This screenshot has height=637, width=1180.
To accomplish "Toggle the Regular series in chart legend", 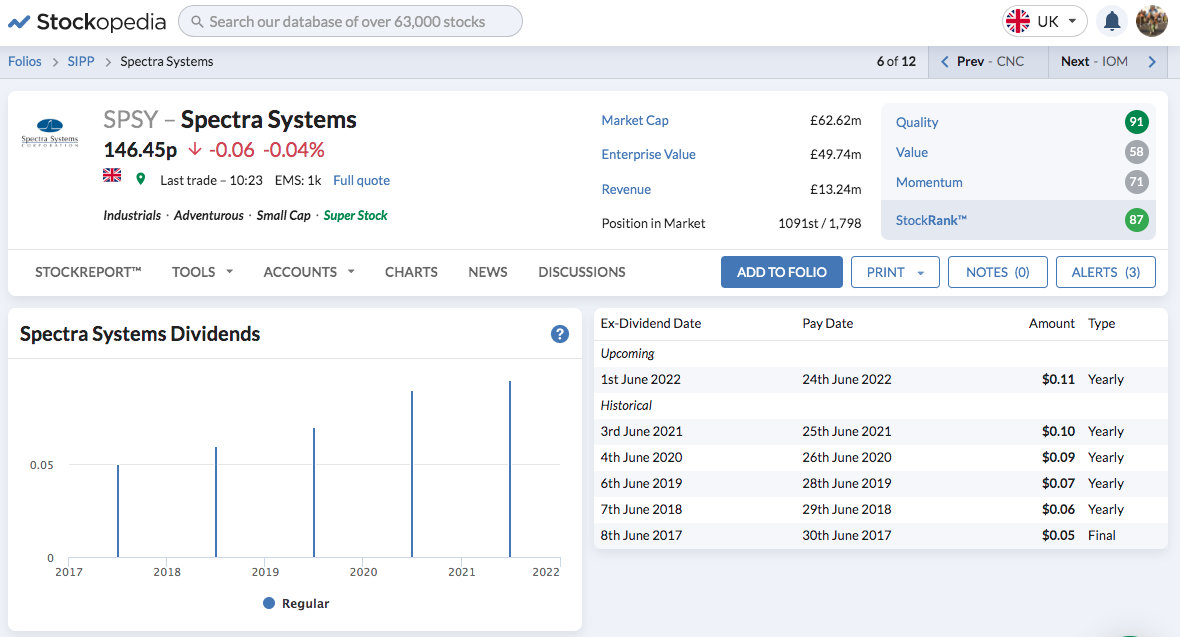I will coord(296,603).
